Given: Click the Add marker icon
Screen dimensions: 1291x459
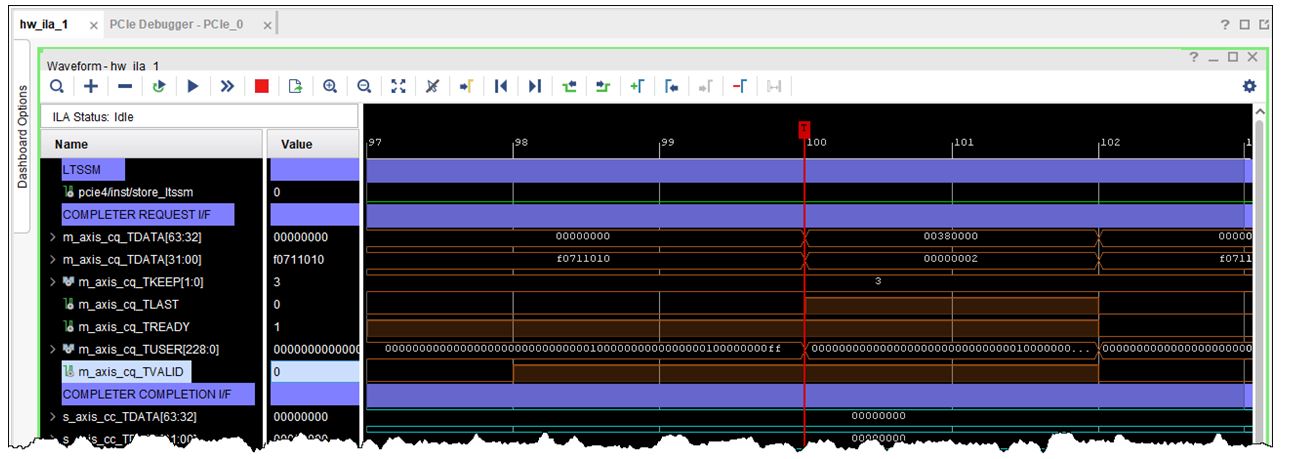Looking at the screenshot, I should point(637,86).
